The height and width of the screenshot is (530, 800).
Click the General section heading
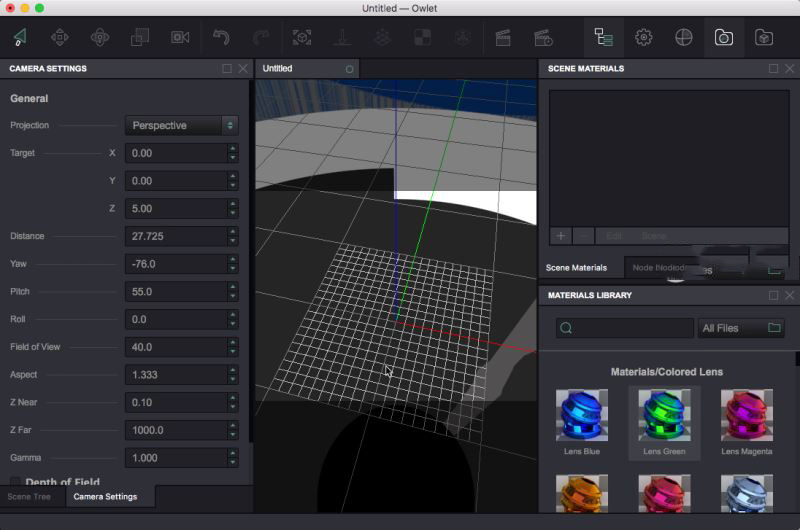[29, 98]
